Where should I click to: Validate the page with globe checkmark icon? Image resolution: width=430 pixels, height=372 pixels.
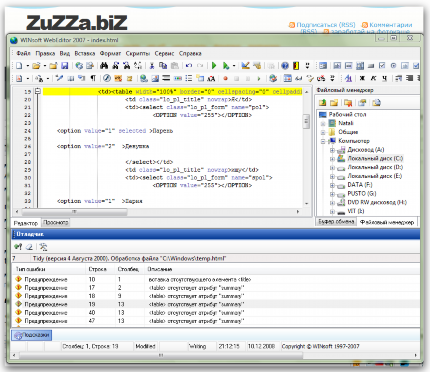point(273,78)
